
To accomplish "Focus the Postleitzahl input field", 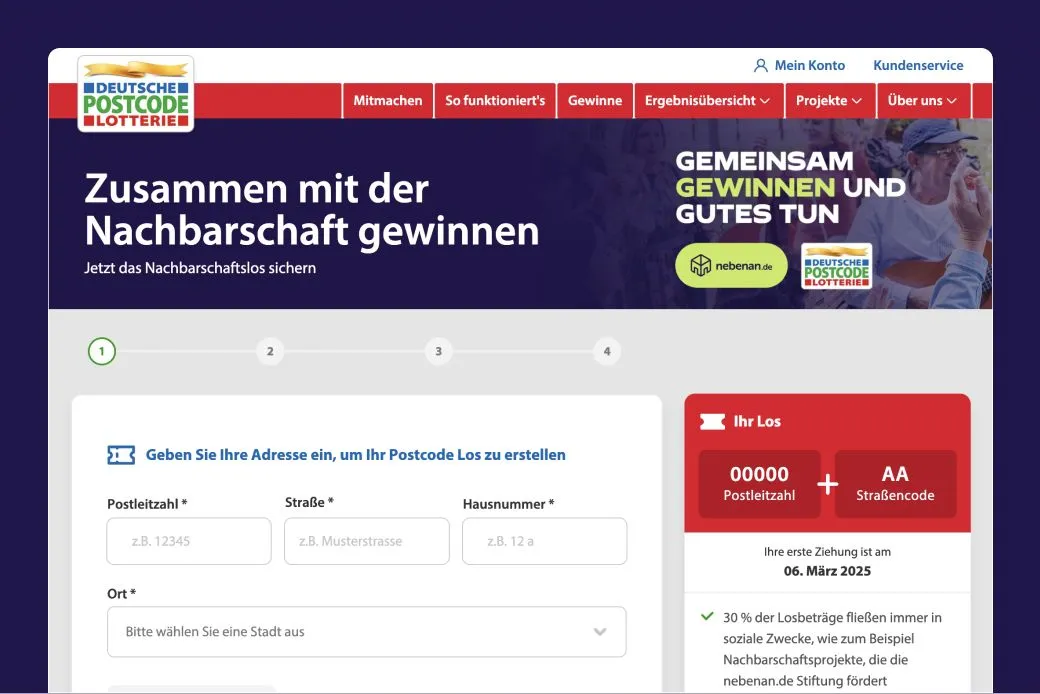I will coord(189,541).
